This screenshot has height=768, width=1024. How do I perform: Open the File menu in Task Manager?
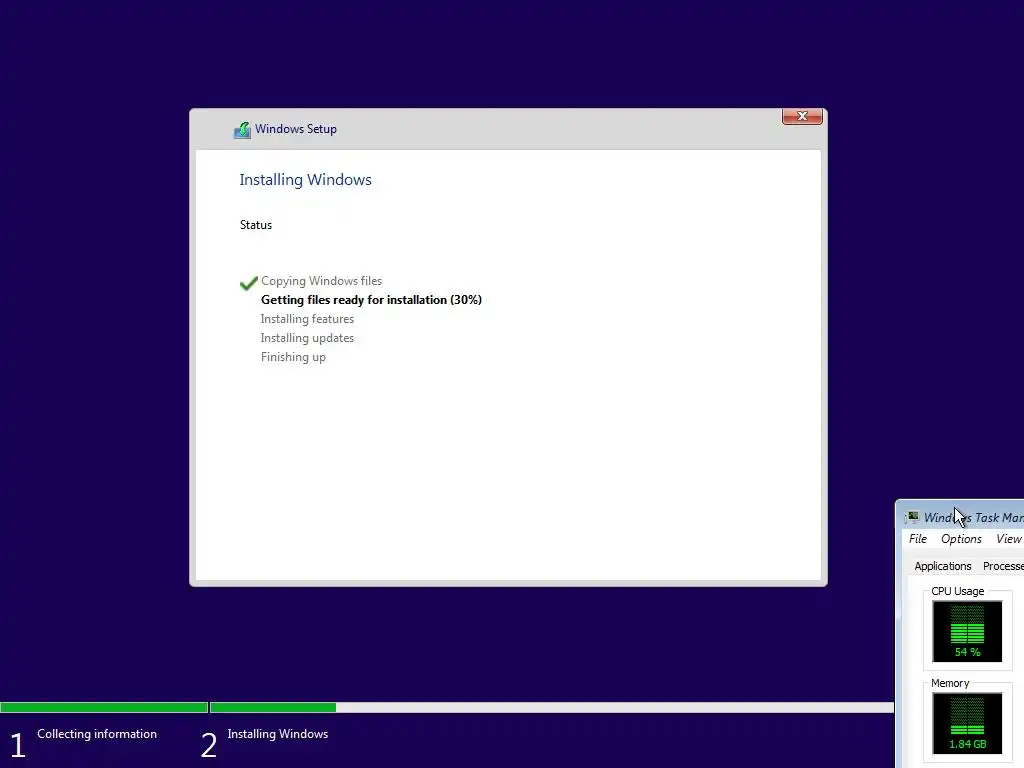[x=918, y=539]
